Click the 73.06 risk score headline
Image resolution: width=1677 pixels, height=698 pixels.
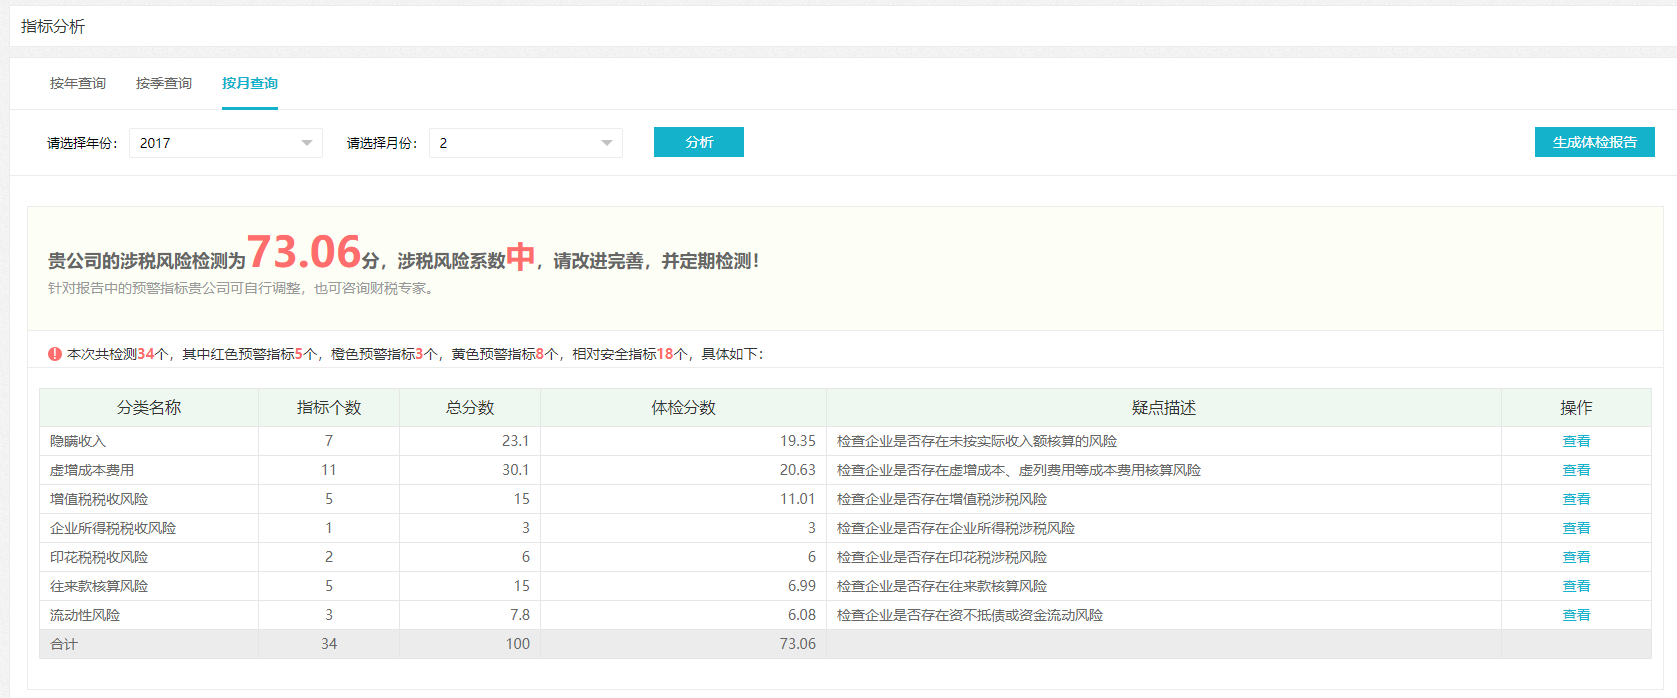pyautogui.click(x=304, y=251)
